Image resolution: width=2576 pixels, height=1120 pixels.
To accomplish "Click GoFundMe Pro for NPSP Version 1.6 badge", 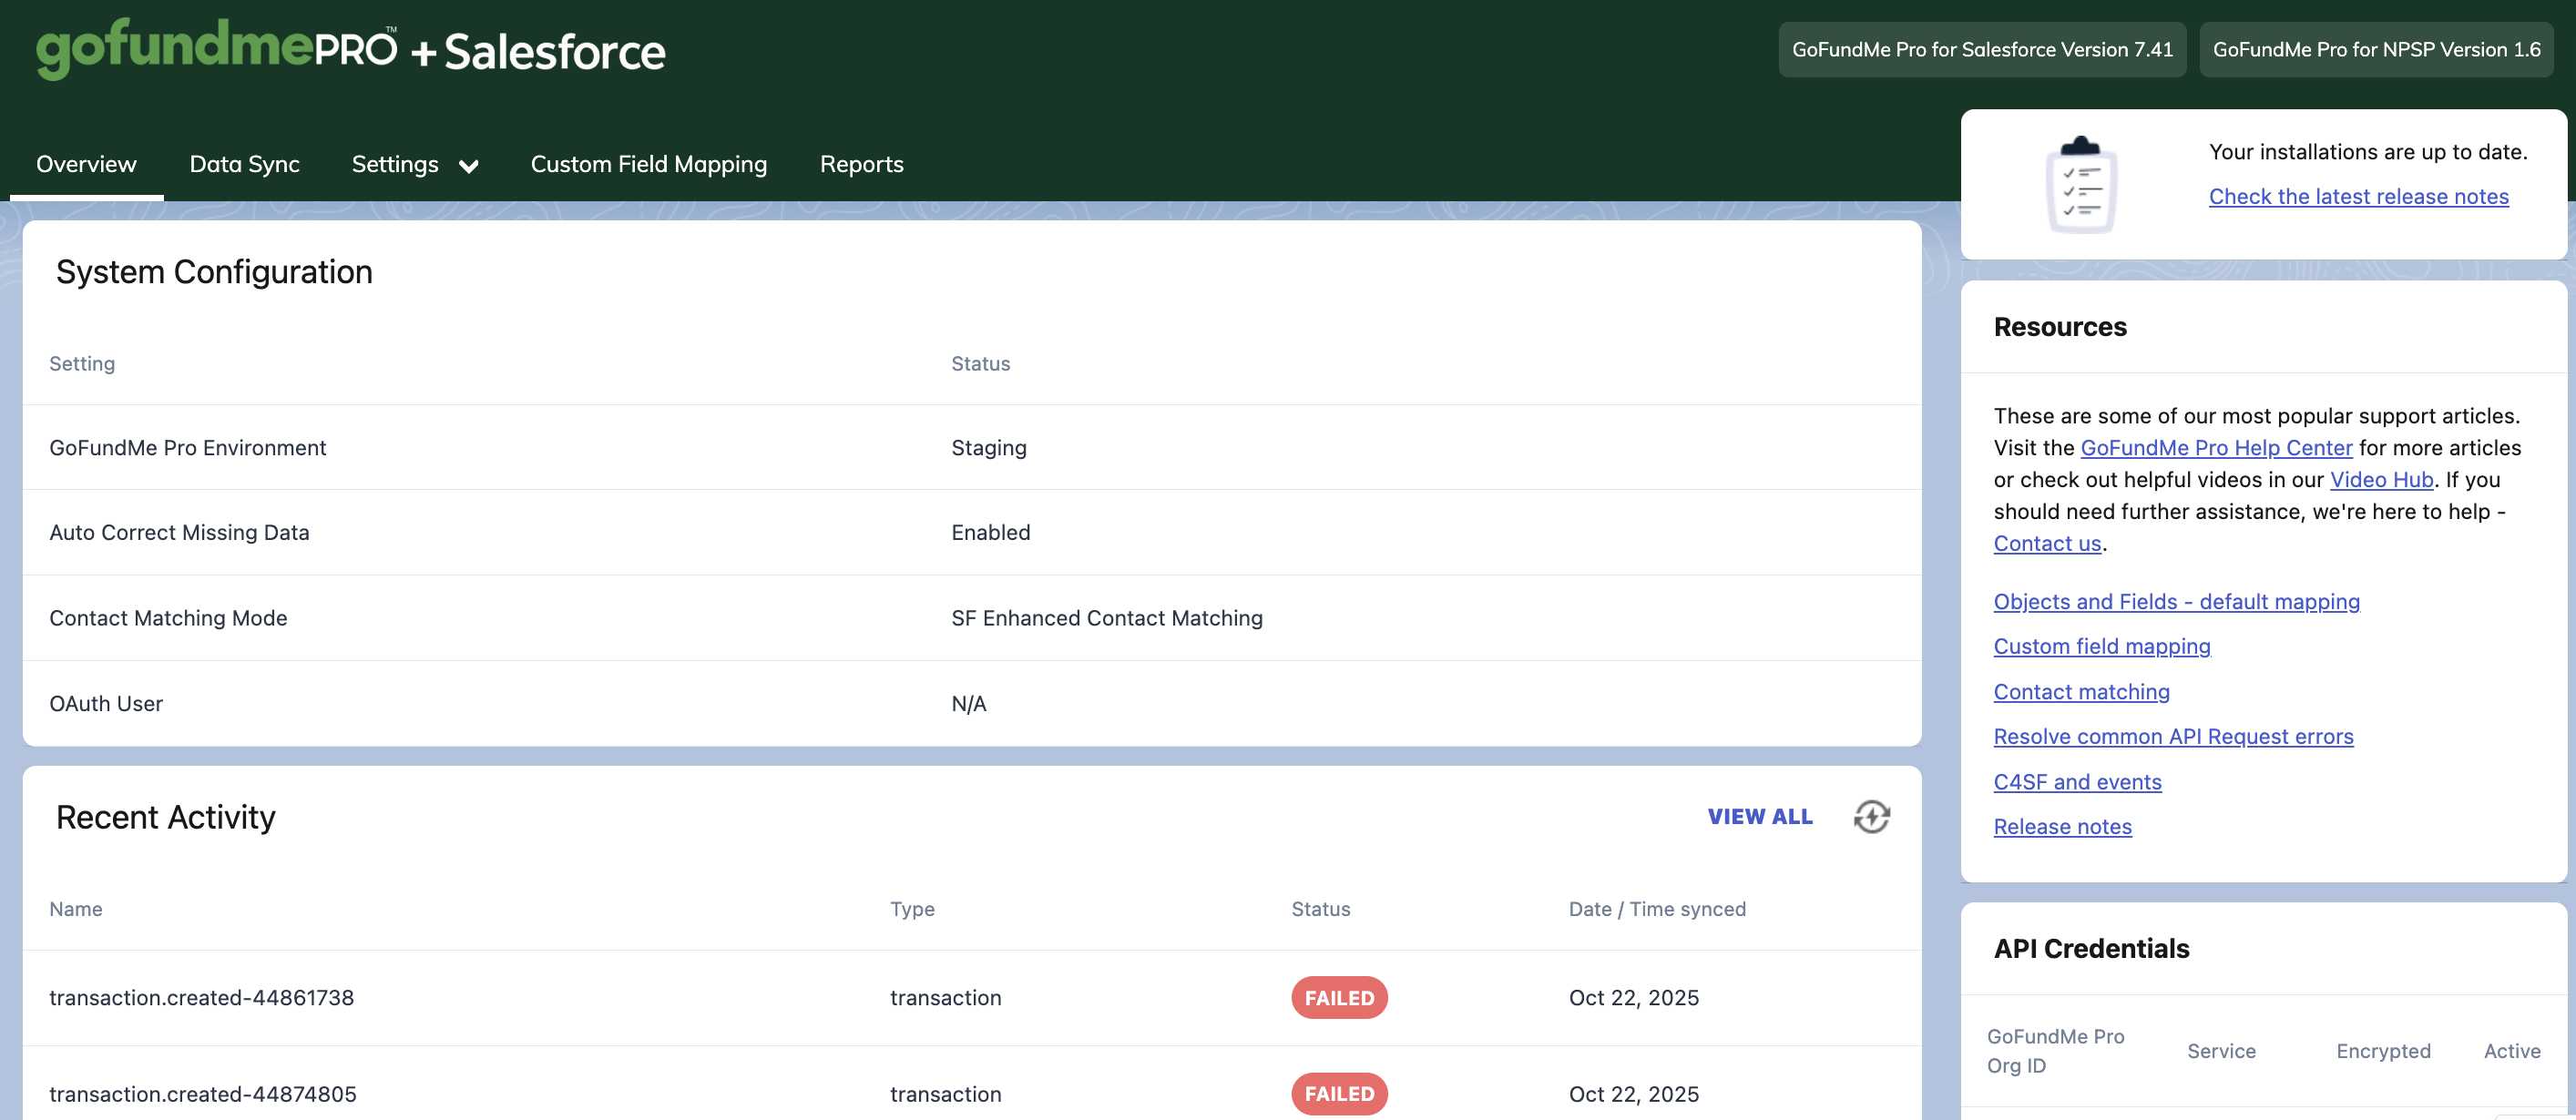I will (2376, 49).
